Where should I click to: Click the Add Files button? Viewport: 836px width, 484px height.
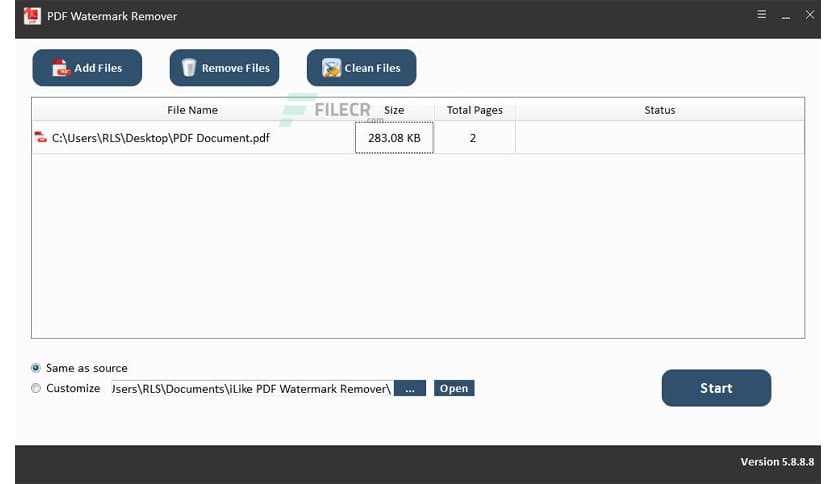tap(87, 68)
